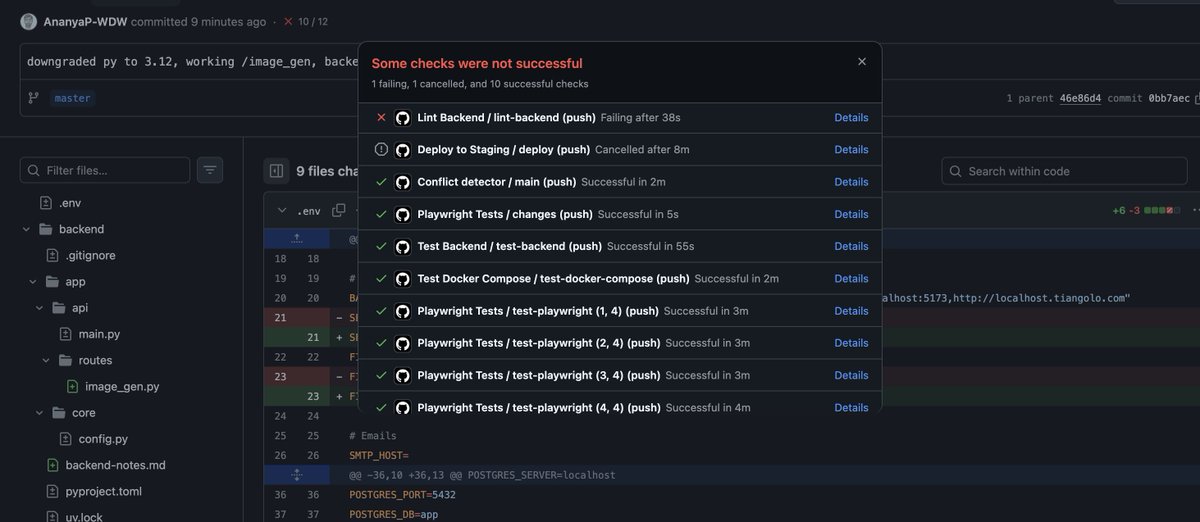
Task: Click the expand hunk icon below SMTP_HOST
Action: [x=296, y=475]
